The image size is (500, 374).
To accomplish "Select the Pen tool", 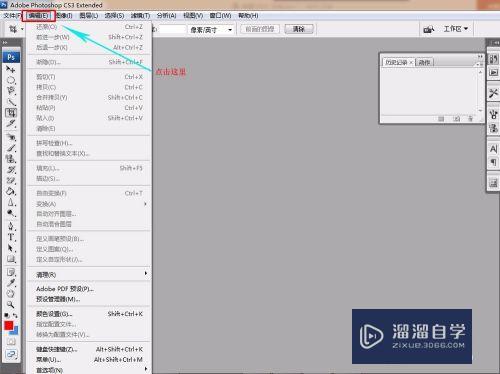I will click(x=11, y=226).
